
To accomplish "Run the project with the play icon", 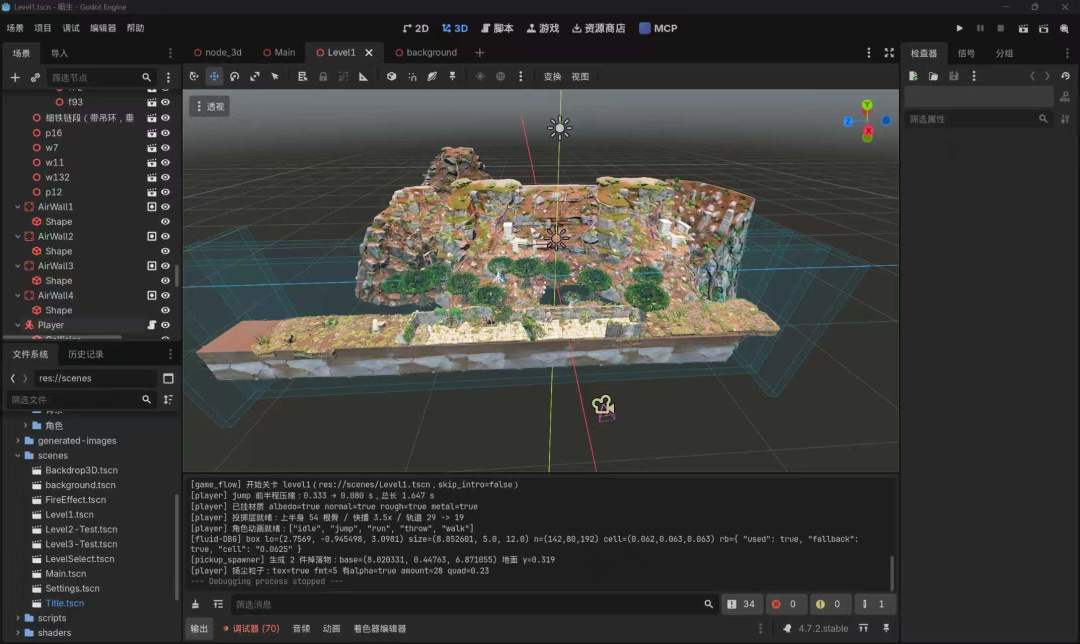I will 959,28.
